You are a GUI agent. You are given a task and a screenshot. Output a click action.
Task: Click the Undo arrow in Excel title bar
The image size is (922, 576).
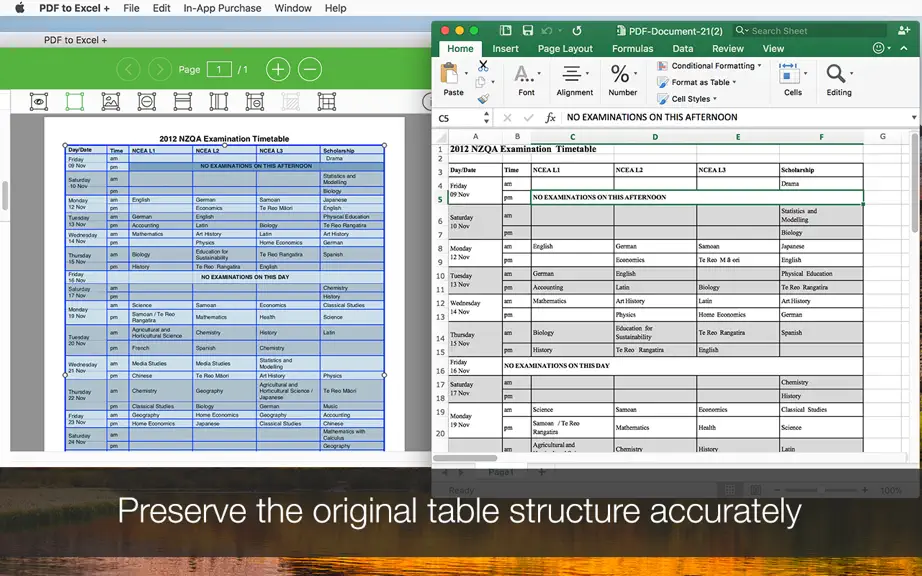coord(547,31)
